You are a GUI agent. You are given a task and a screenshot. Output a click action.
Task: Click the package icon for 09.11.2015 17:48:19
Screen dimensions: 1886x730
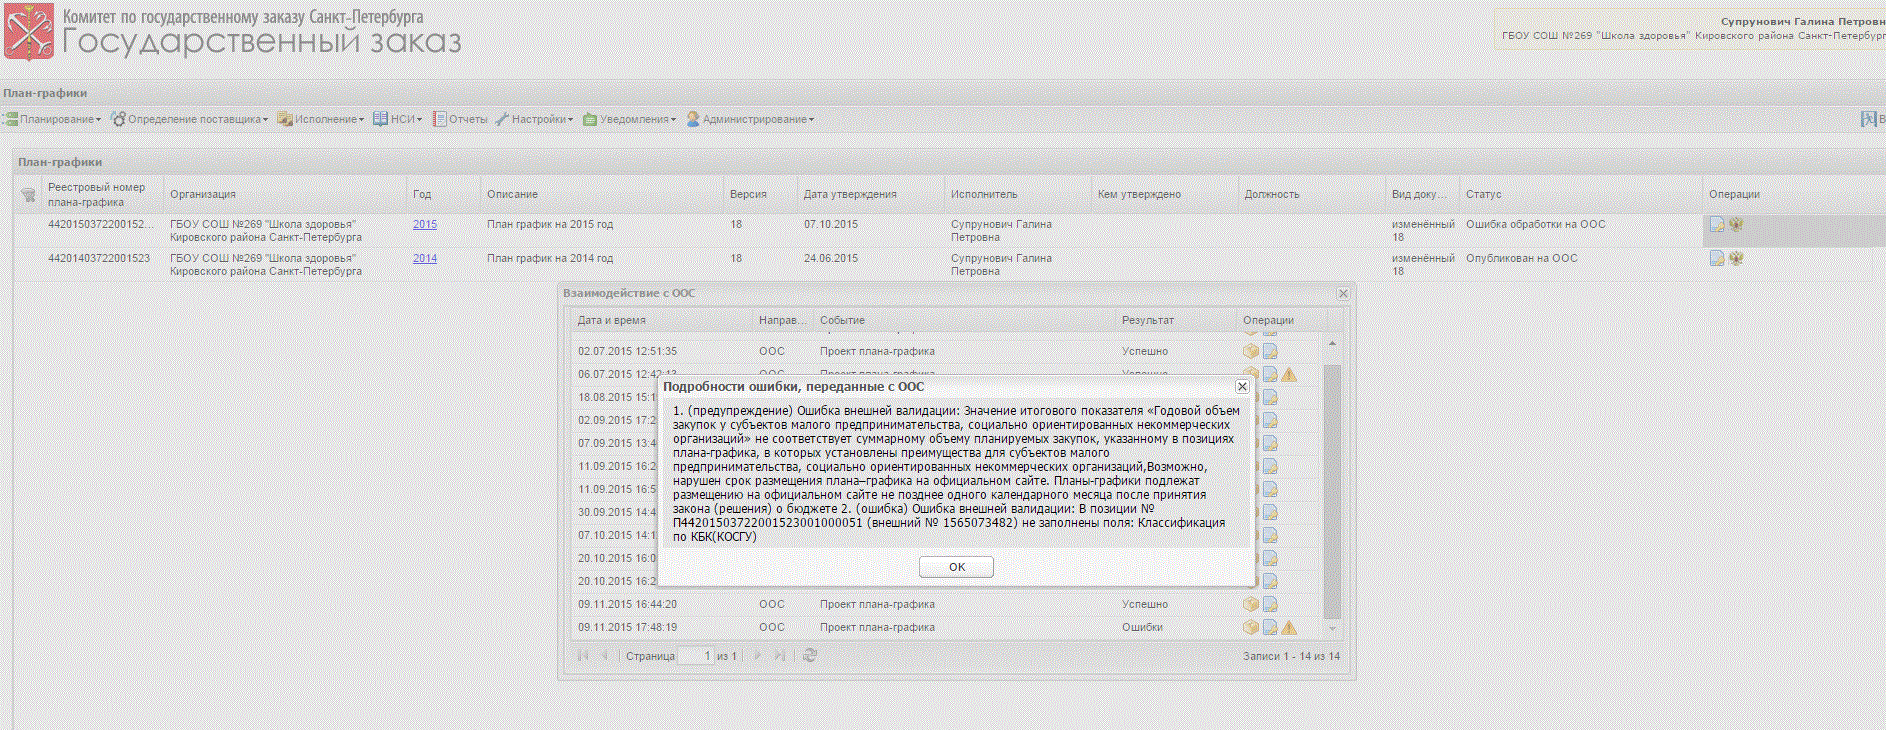(1251, 627)
